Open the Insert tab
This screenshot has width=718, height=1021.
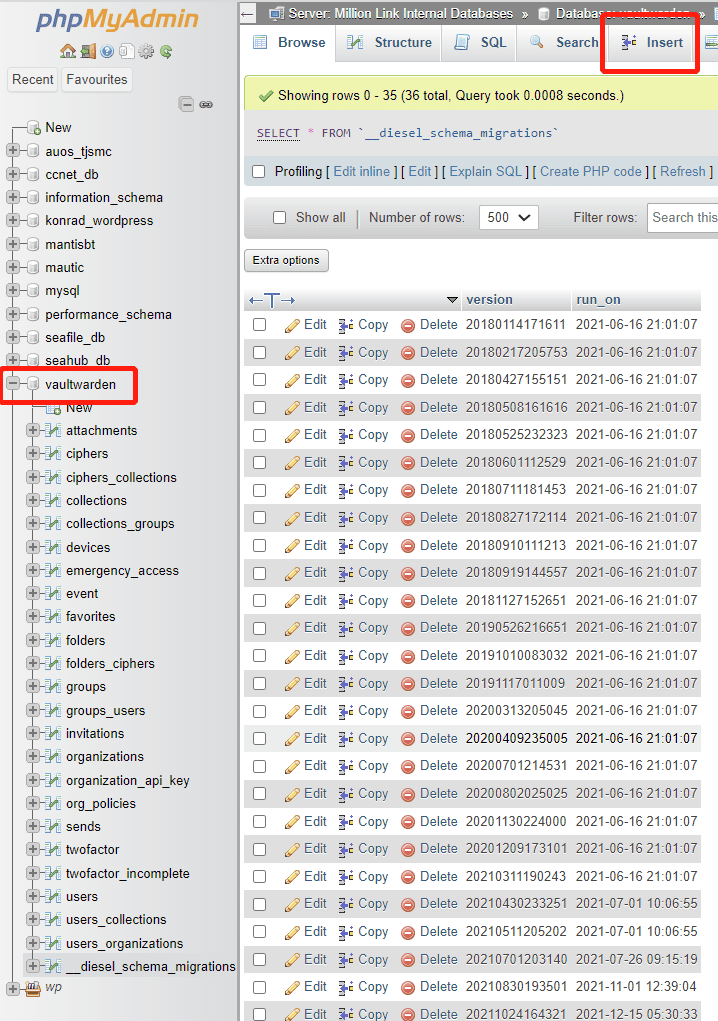pyautogui.click(x=652, y=43)
